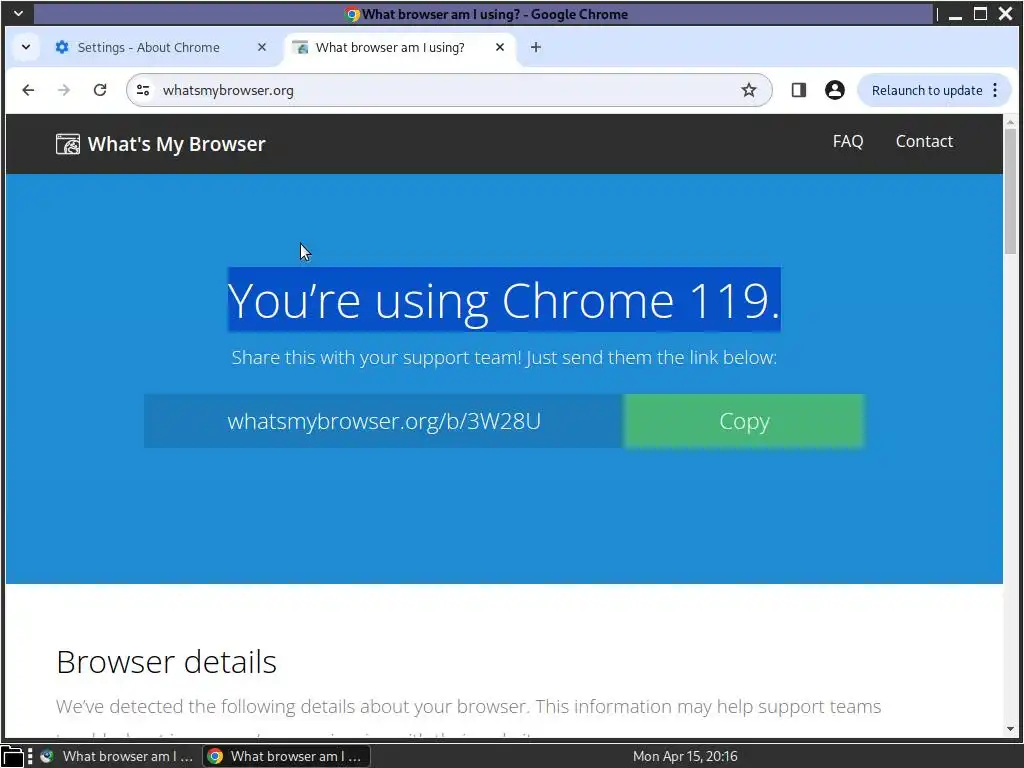Click the Share this with your support team text
The image size is (1024, 768).
point(504,357)
